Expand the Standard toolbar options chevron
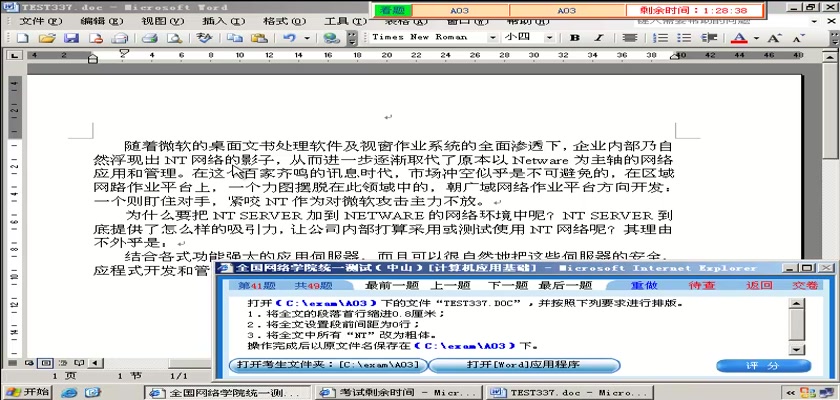Image resolution: width=840 pixels, height=400 pixels. pyautogui.click(x=352, y=37)
